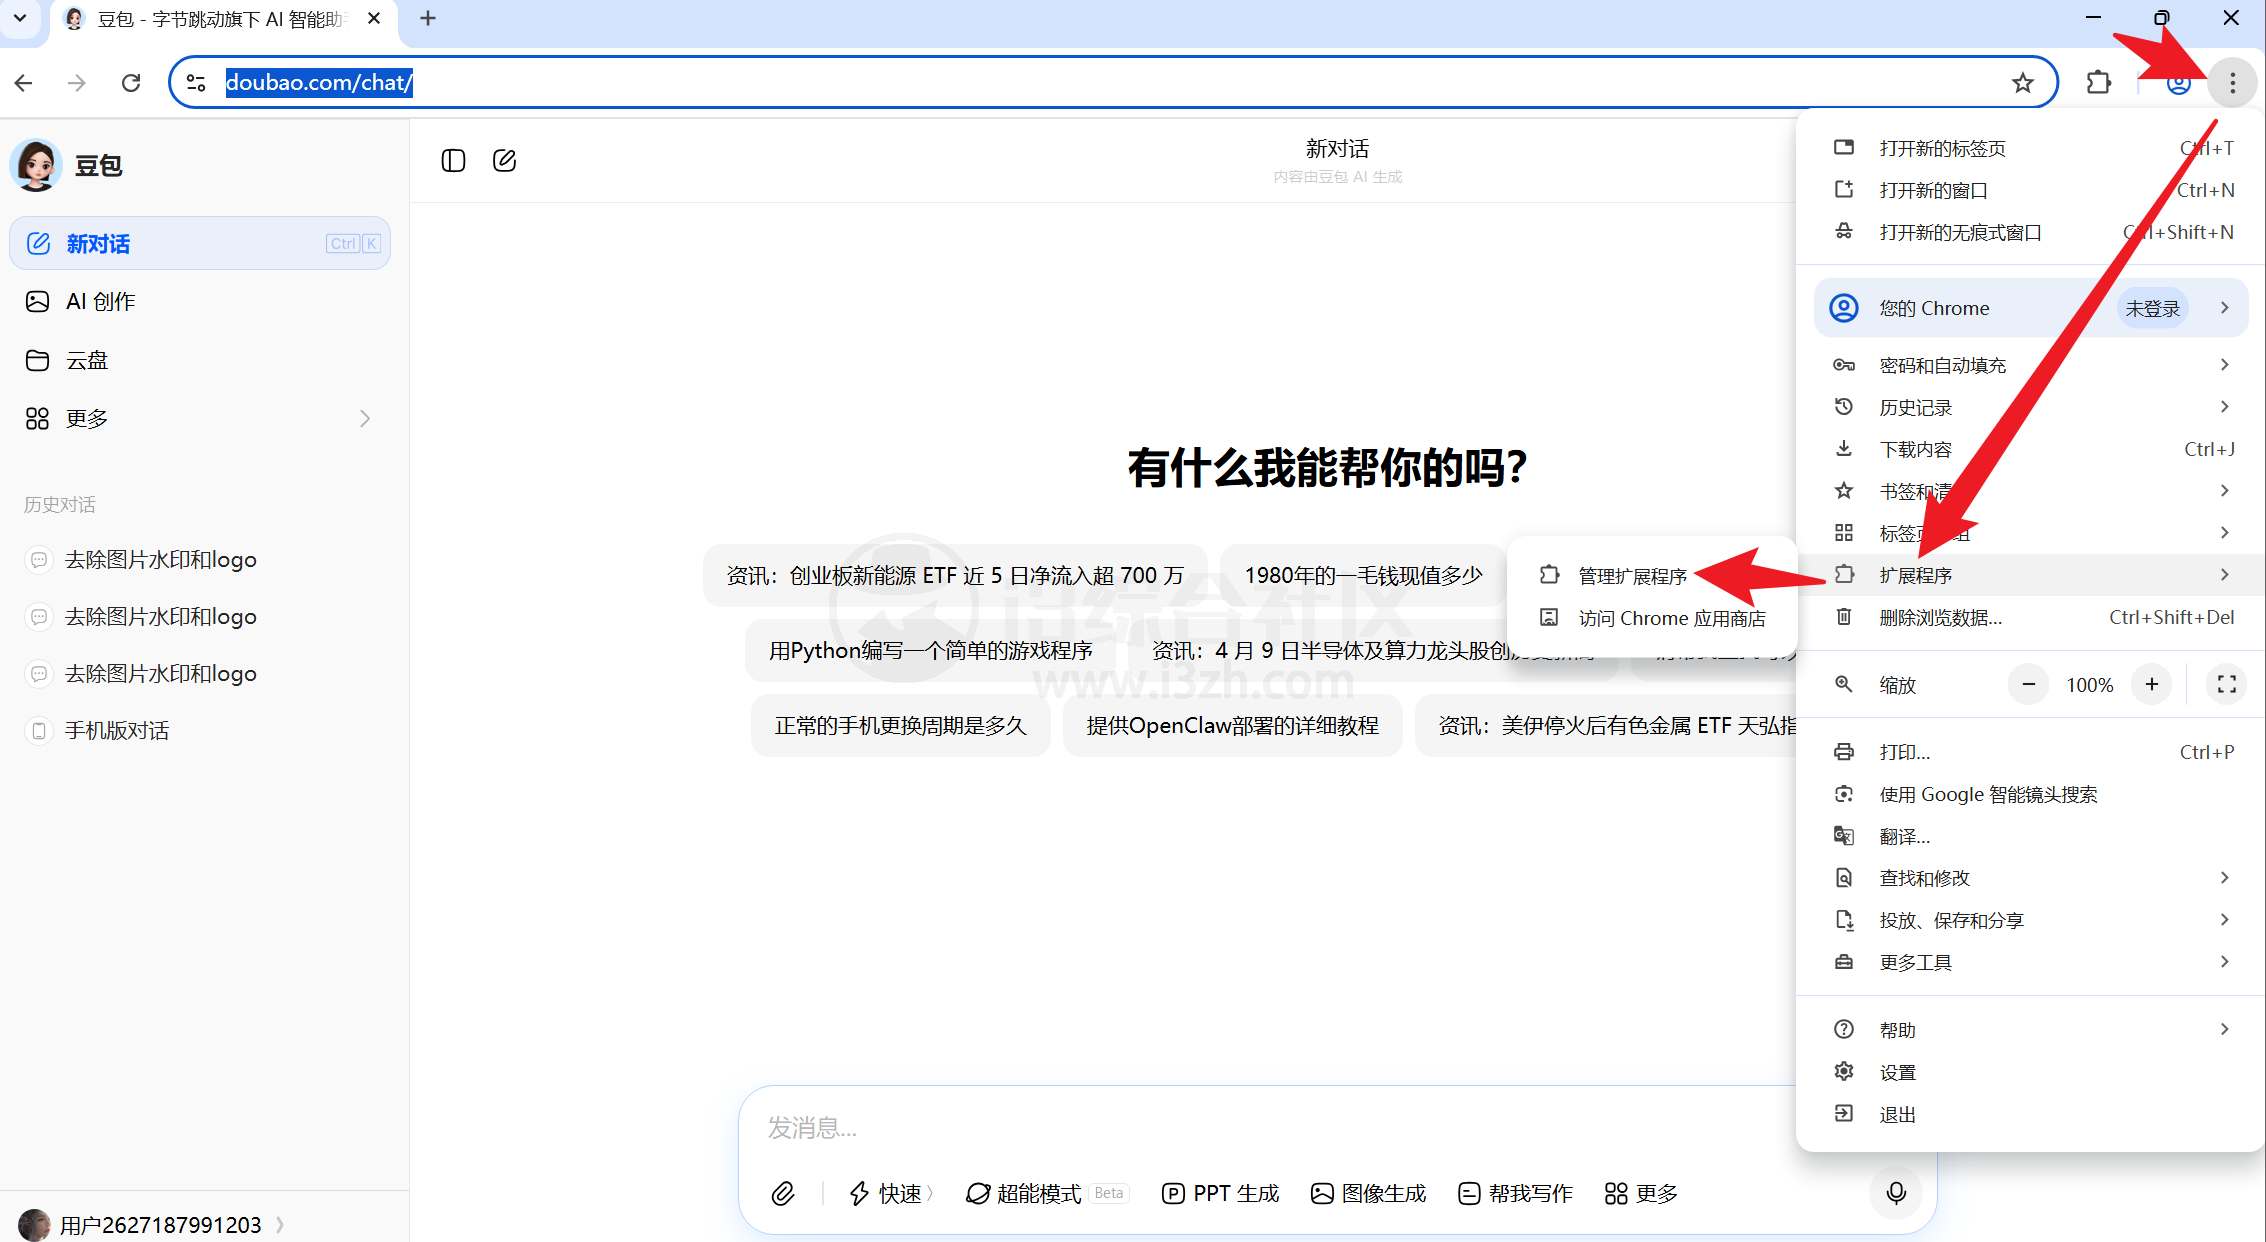Open the 扩展程序 submenu arrow

click(x=2224, y=574)
